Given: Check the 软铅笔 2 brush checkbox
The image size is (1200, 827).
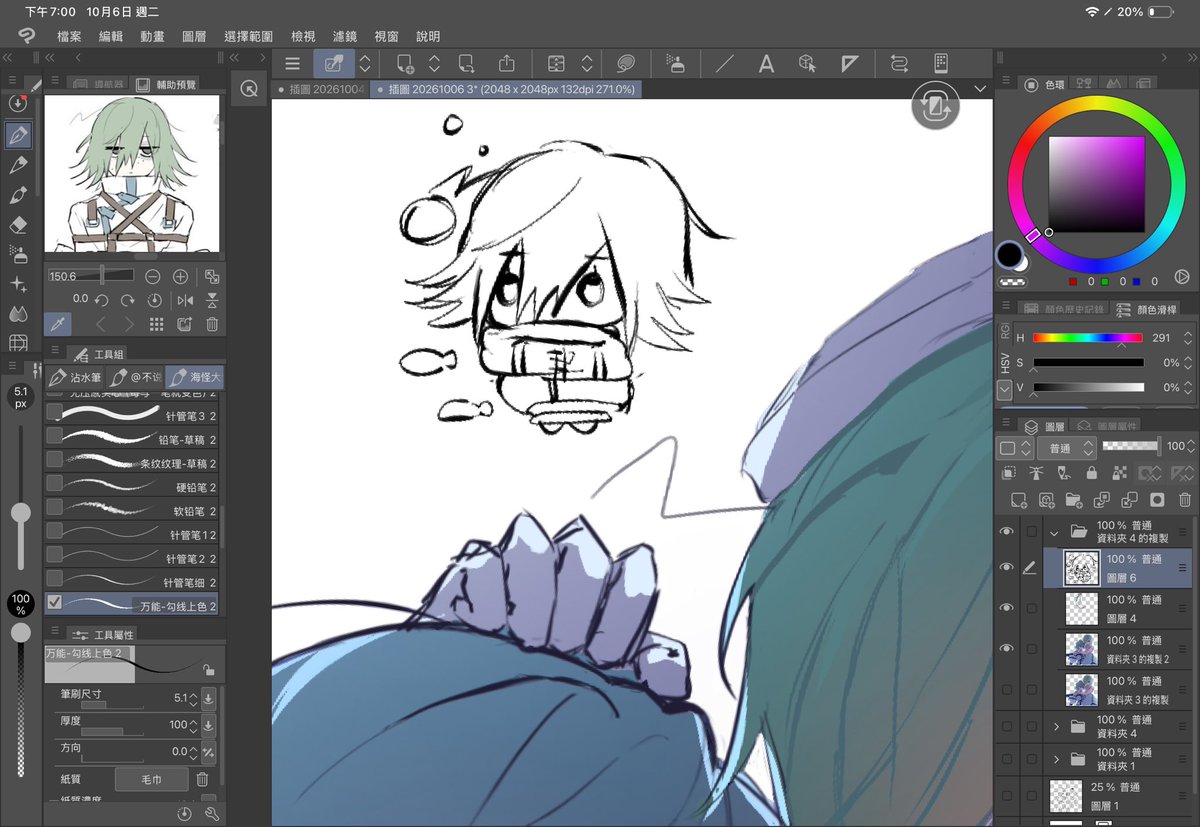Looking at the screenshot, I should (x=55, y=508).
